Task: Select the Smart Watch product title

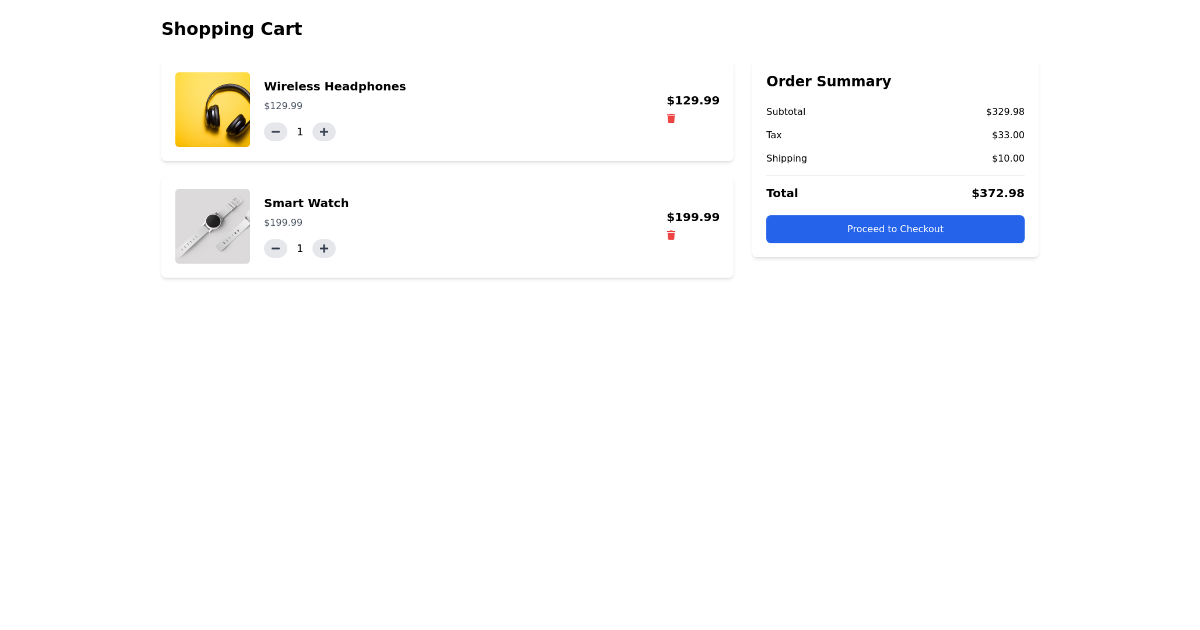Action: tap(306, 202)
